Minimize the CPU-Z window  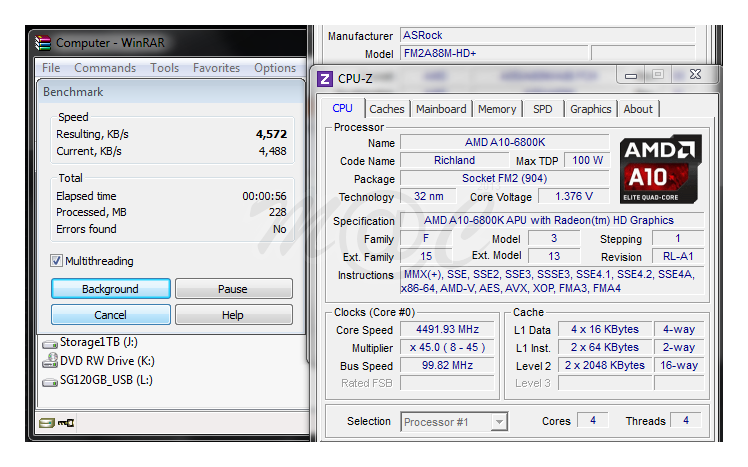click(630, 75)
